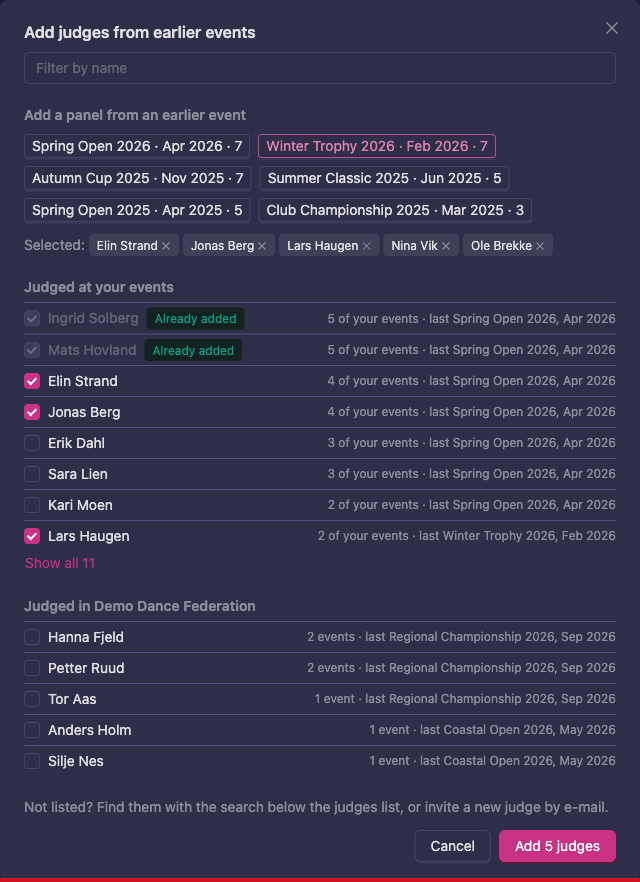Check Silje Nes checkbox

[32, 761]
